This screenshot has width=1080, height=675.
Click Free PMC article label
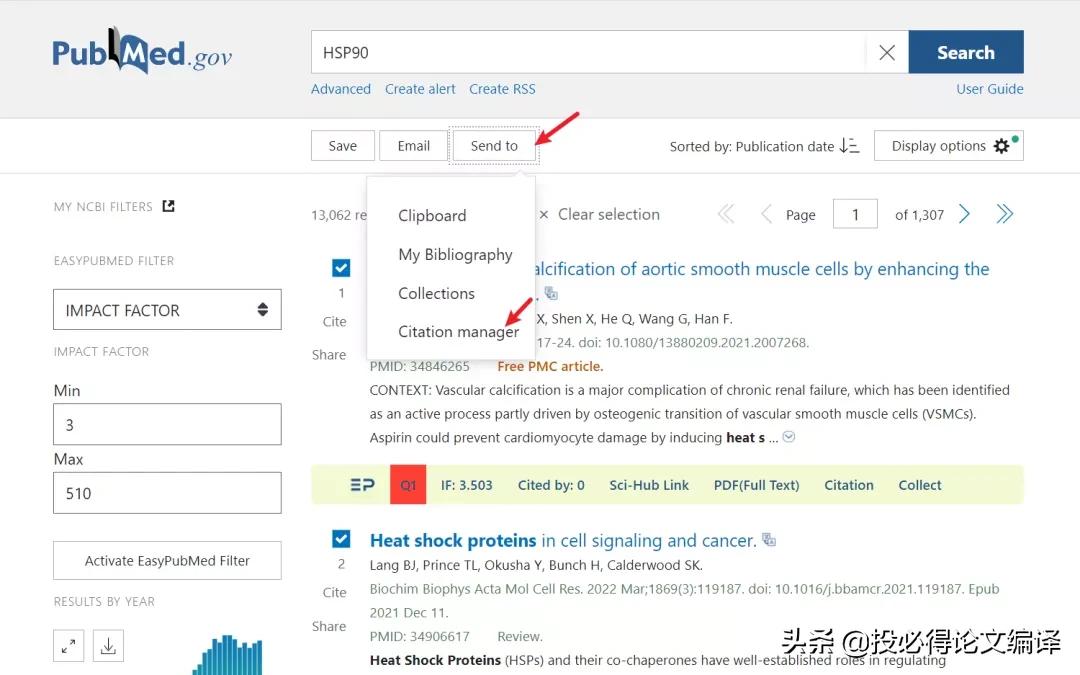pos(550,366)
